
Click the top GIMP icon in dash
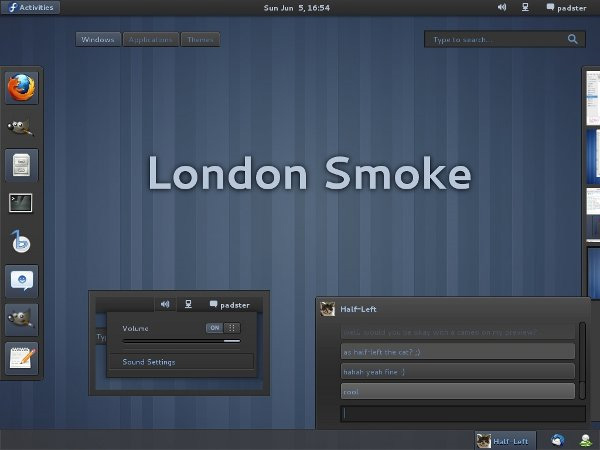tap(21, 126)
